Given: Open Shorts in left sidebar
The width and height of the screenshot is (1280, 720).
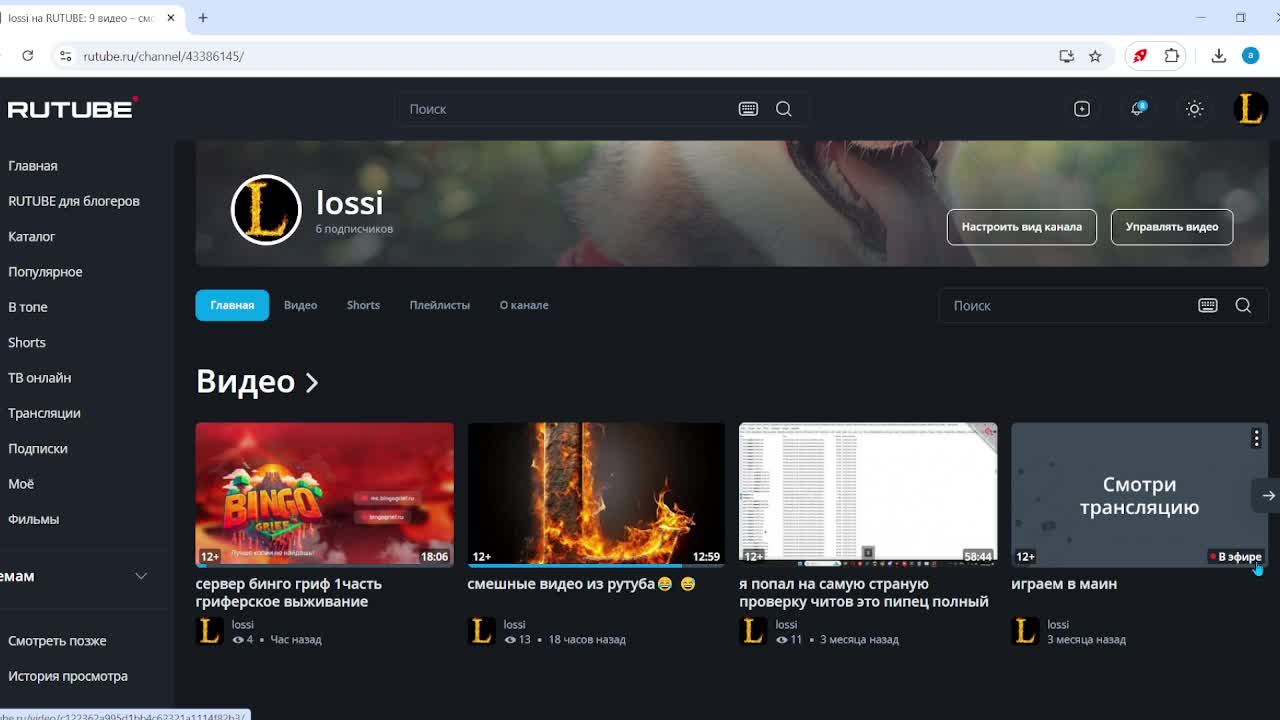Looking at the screenshot, I should tap(27, 343).
